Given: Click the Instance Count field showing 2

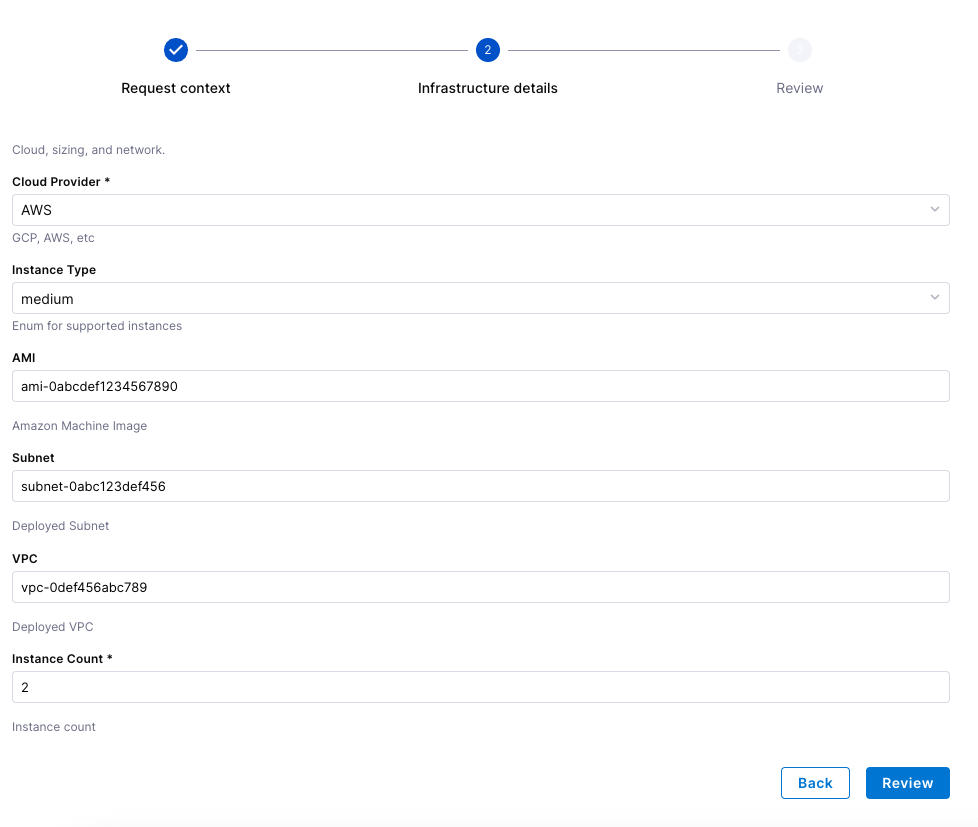Looking at the screenshot, I should (480, 687).
